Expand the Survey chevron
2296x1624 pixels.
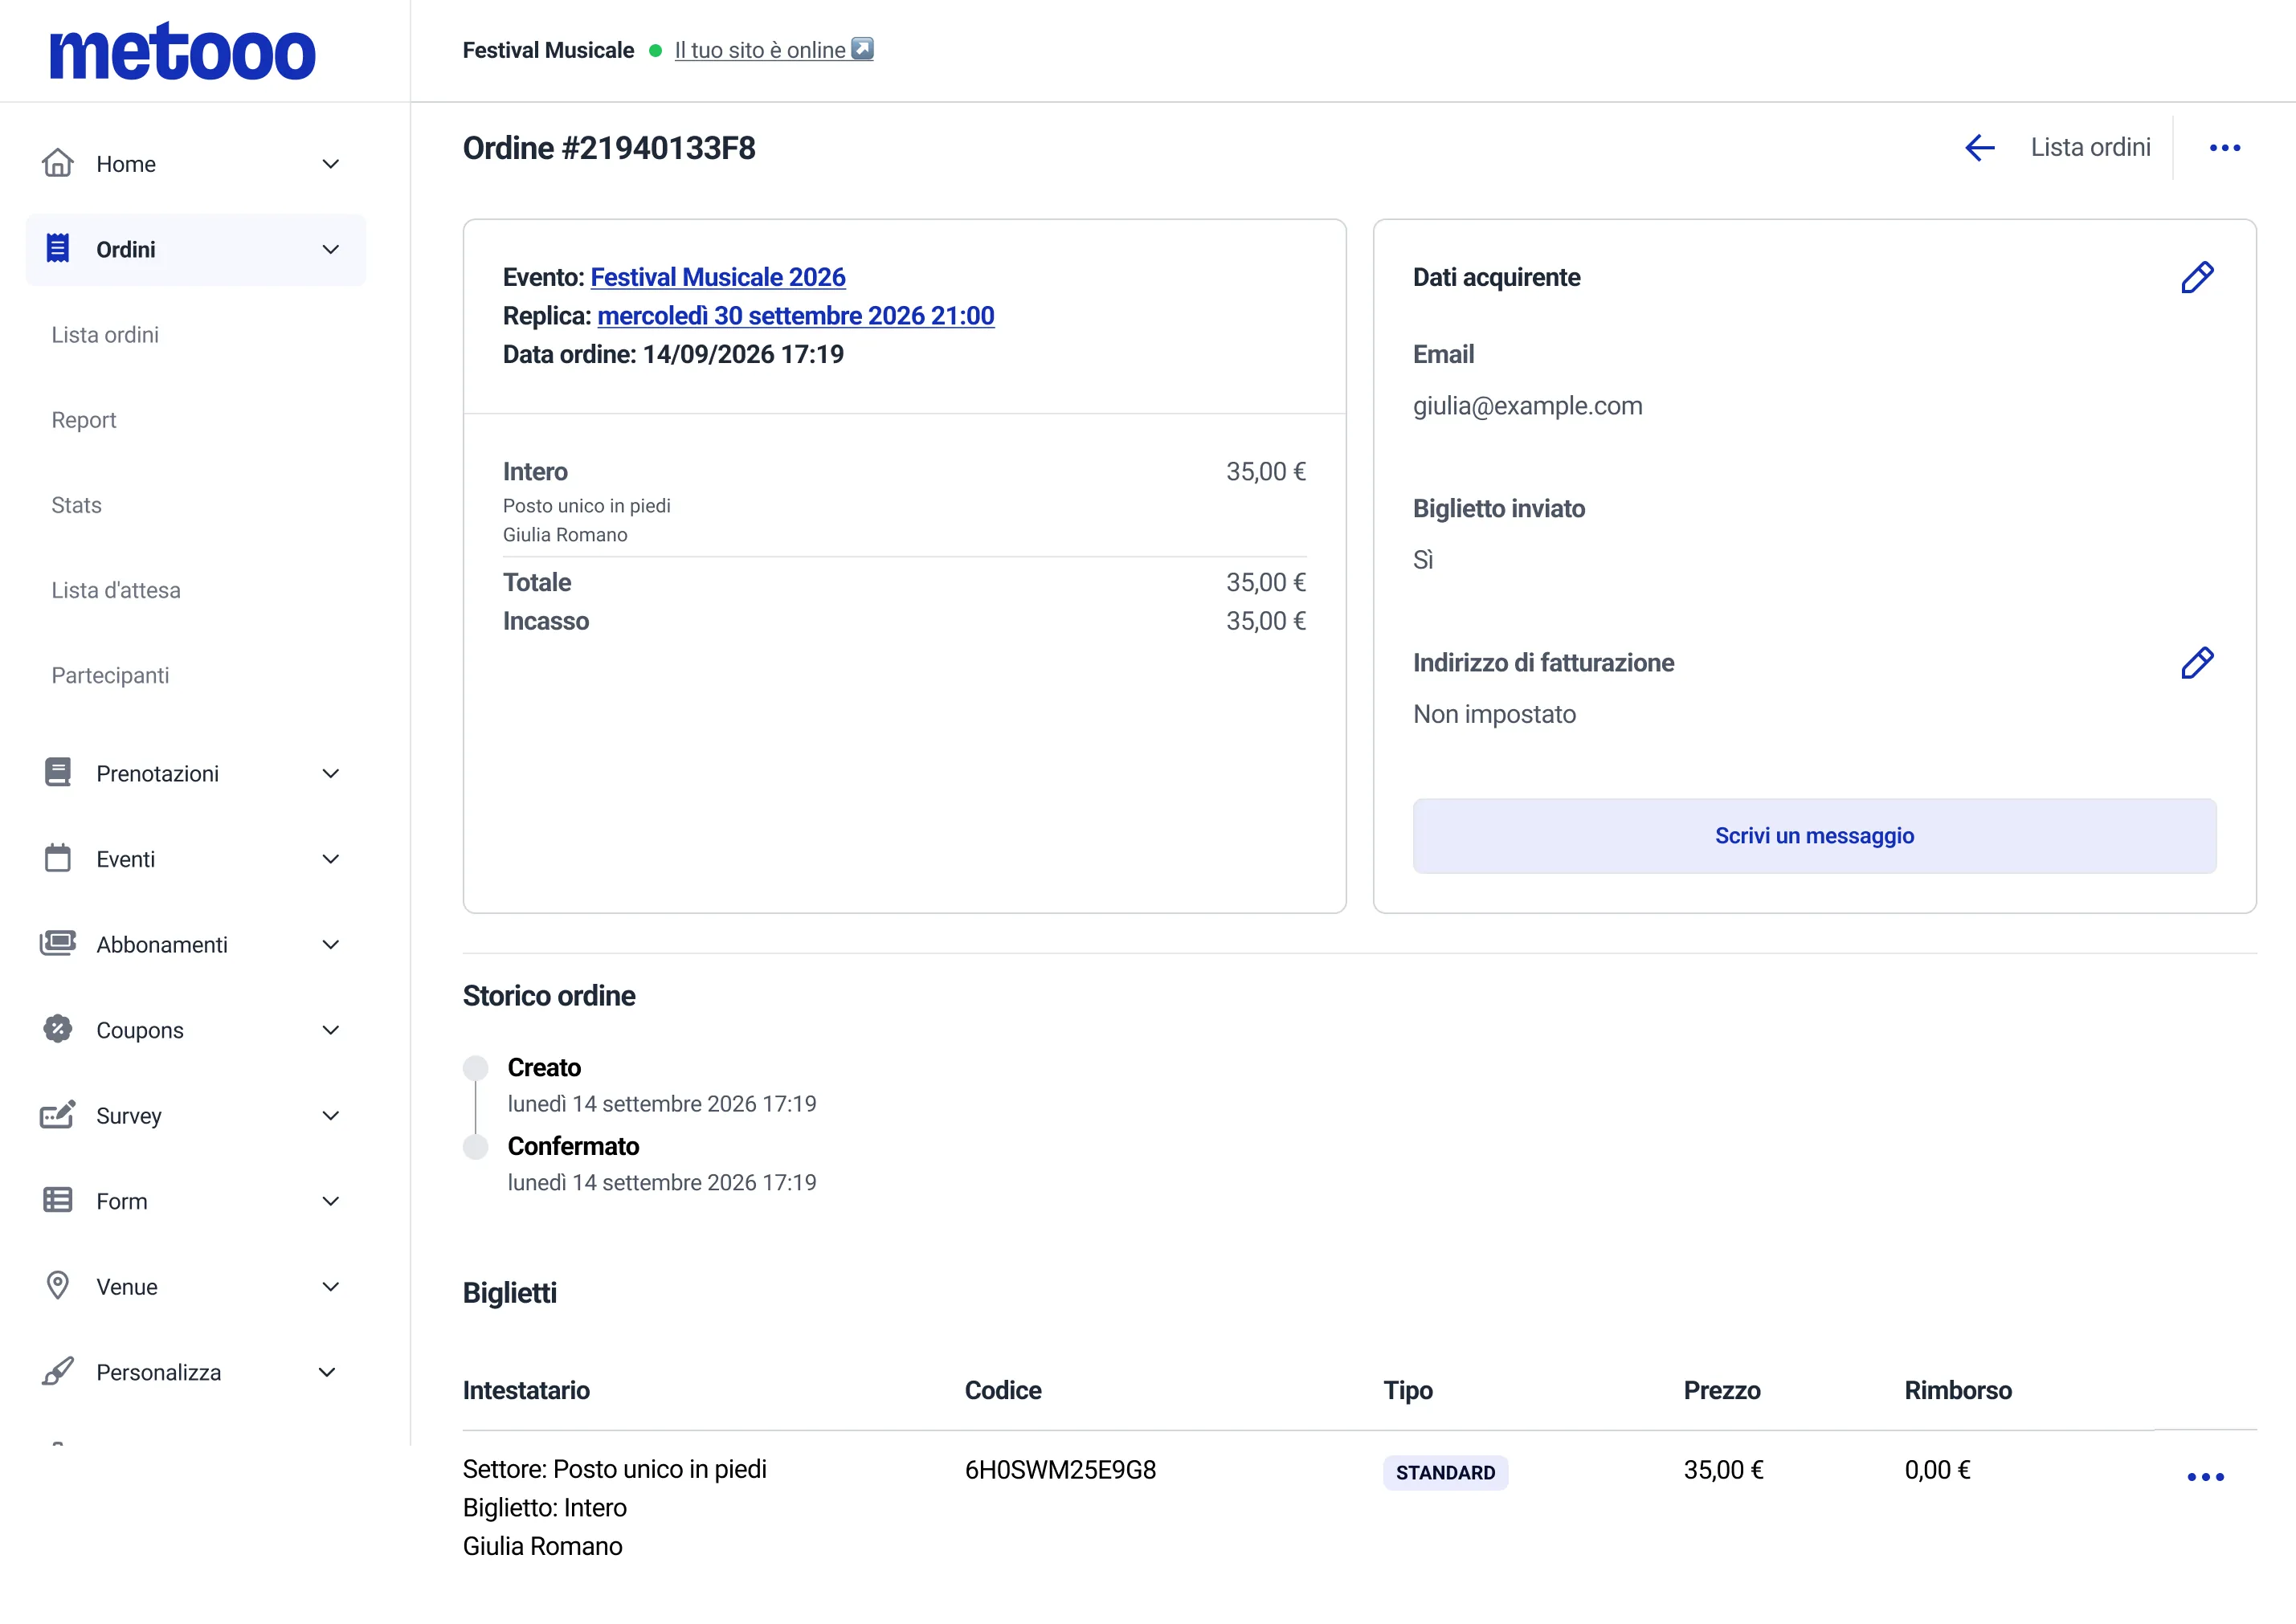pyautogui.click(x=331, y=1115)
